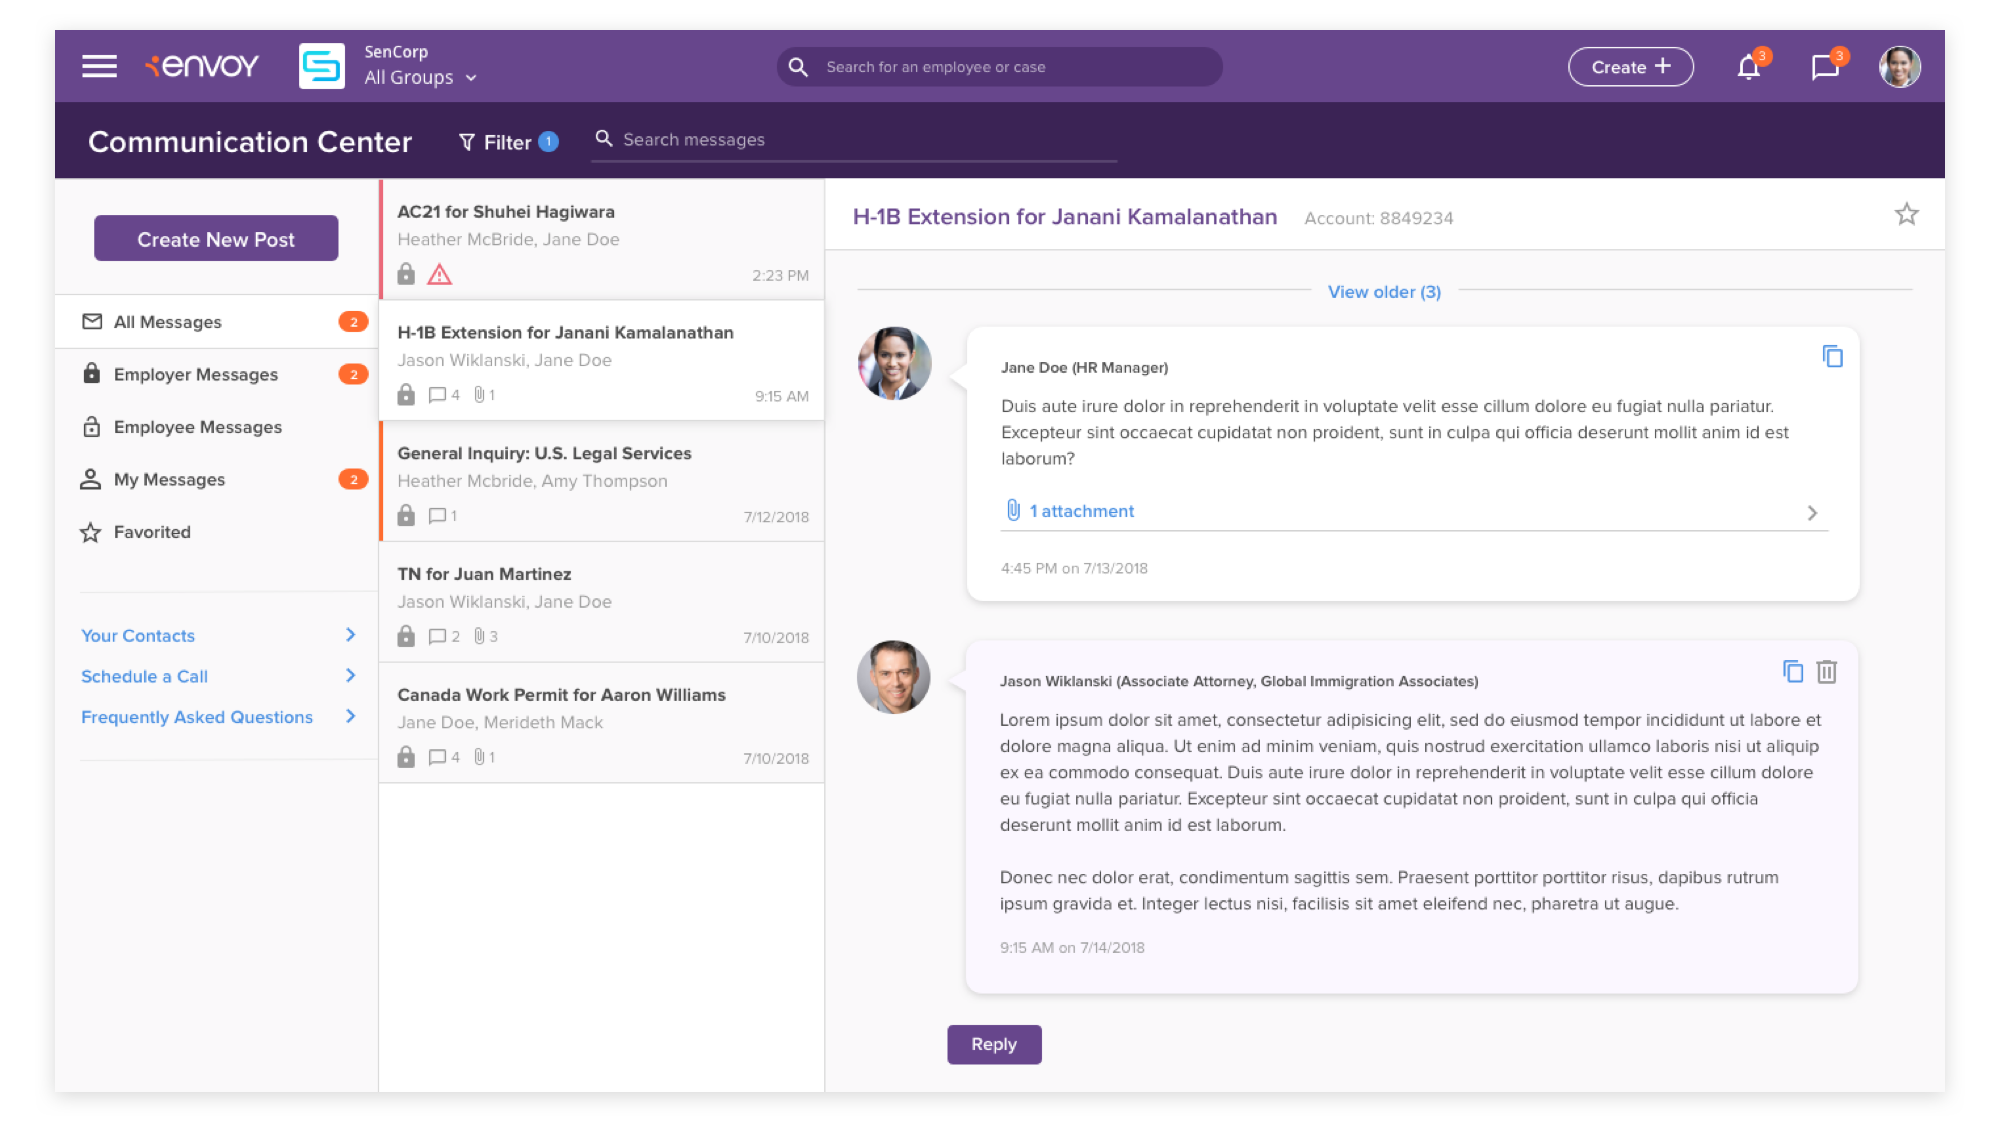Click the Create + button
The image size is (2000, 1139).
pyautogui.click(x=1630, y=67)
